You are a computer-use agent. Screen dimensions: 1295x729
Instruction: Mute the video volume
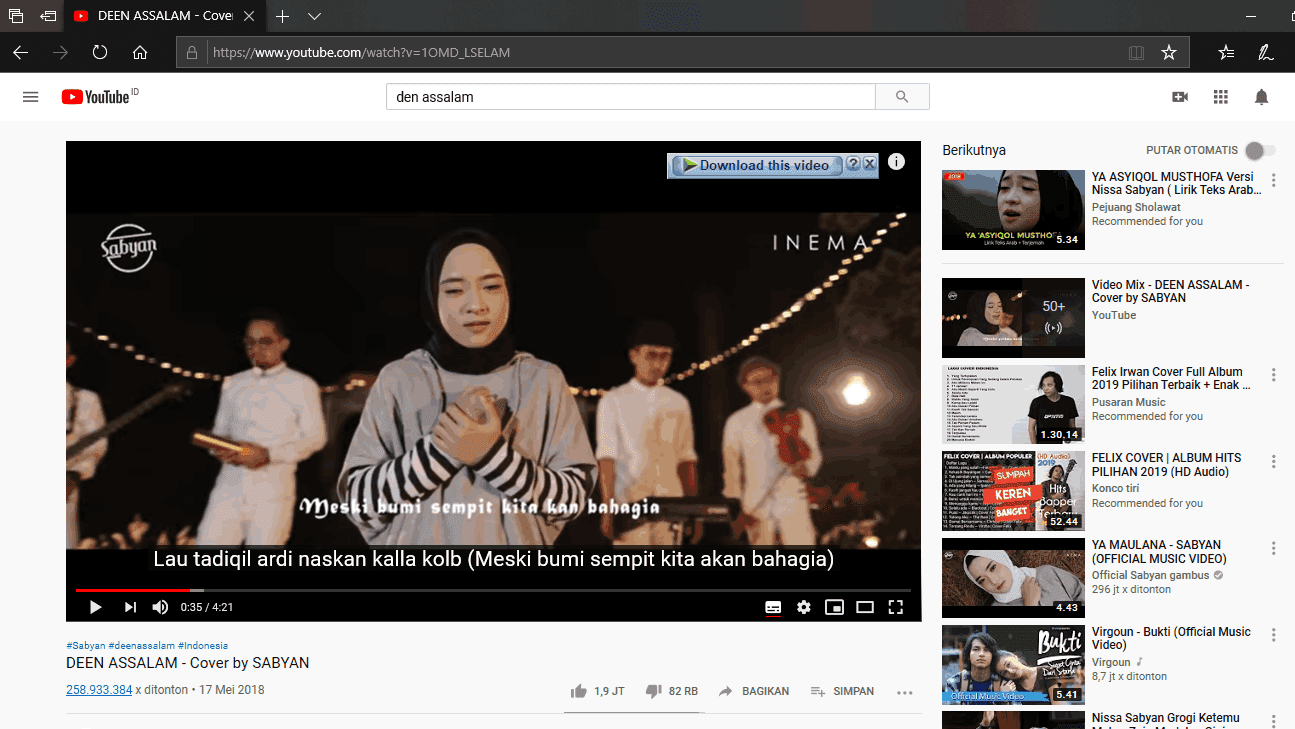[x=160, y=607]
